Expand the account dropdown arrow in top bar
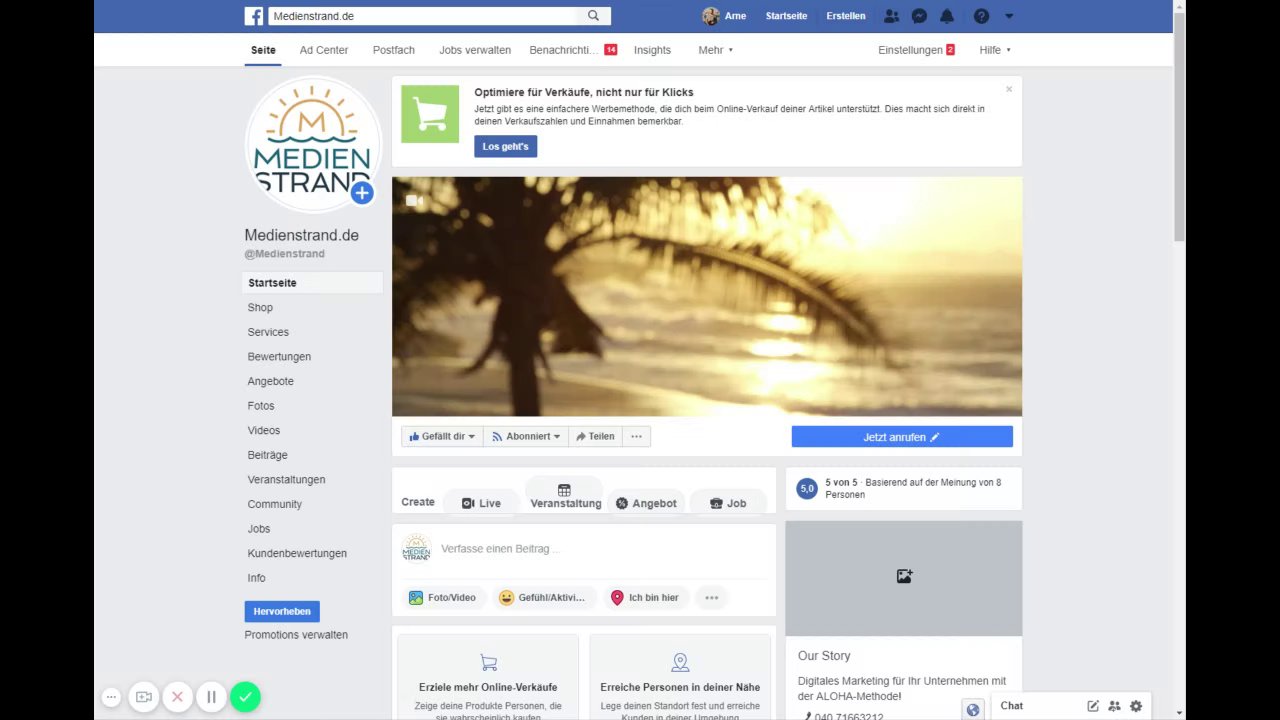1280x720 pixels. [x=1008, y=16]
